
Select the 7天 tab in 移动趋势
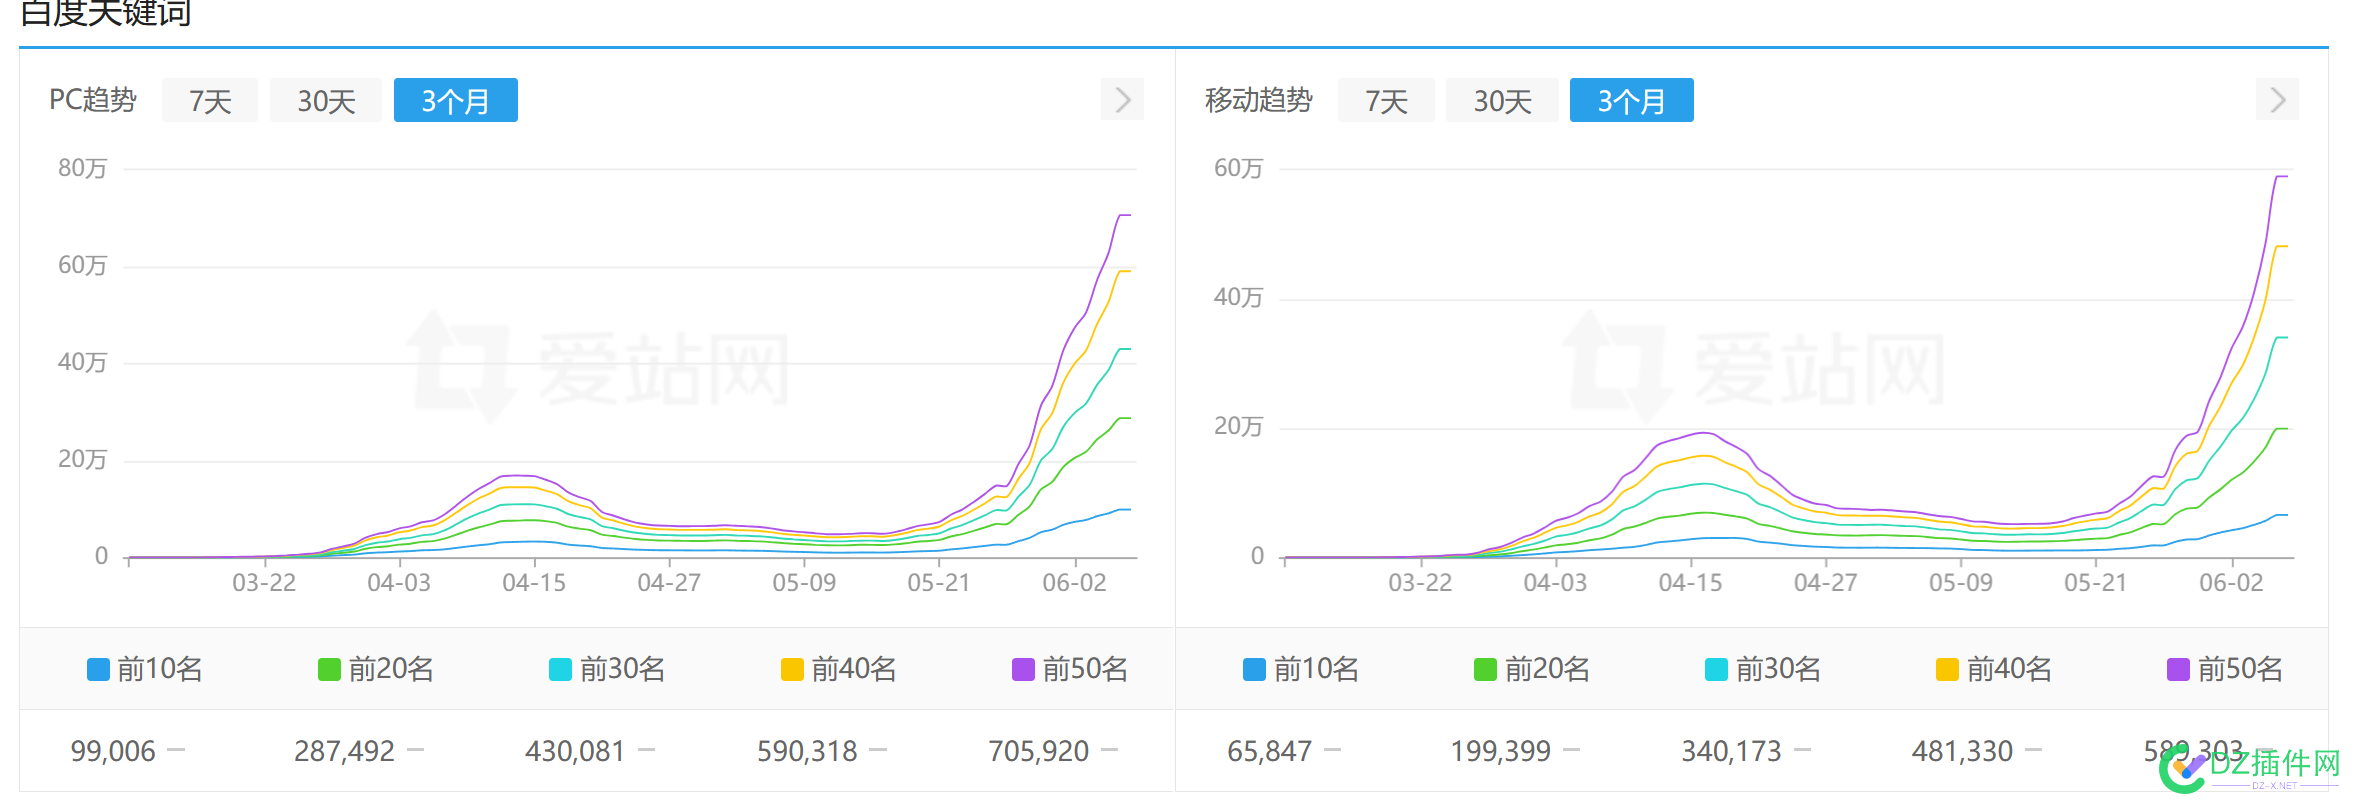(x=1386, y=100)
